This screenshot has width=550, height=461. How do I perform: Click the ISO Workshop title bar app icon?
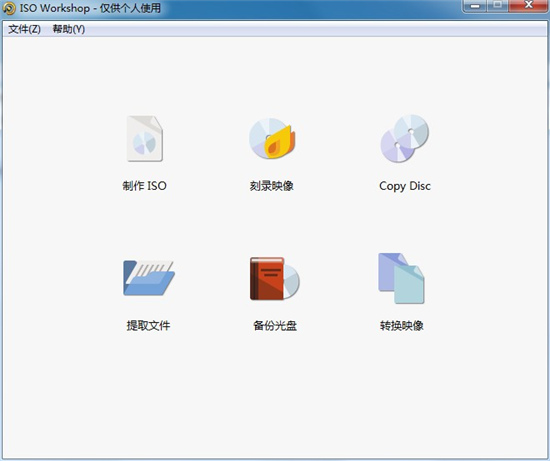[x=9, y=8]
